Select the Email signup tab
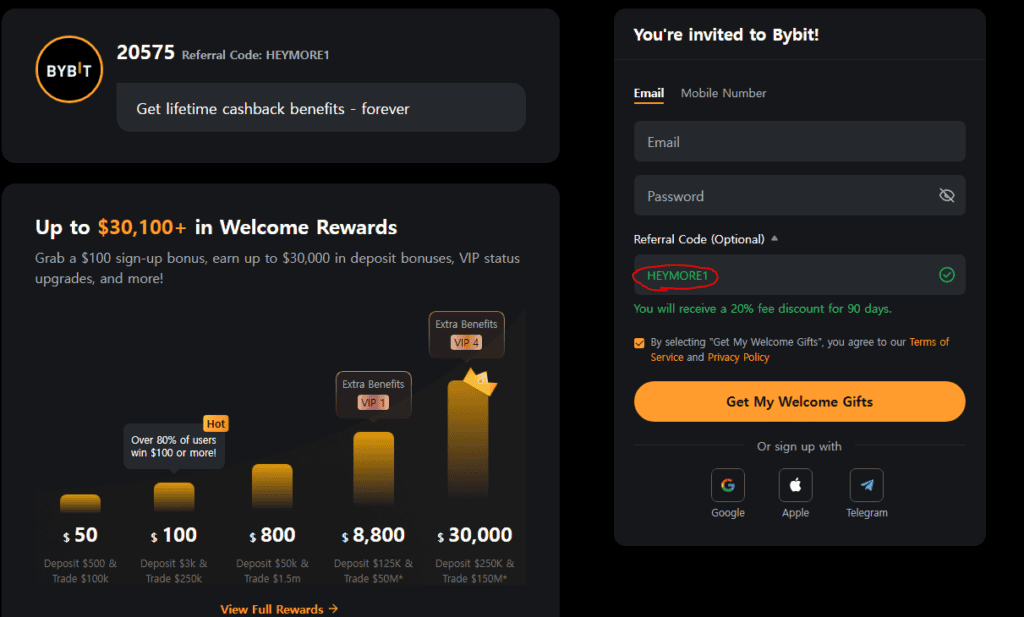This screenshot has height=617, width=1024. 648,93
